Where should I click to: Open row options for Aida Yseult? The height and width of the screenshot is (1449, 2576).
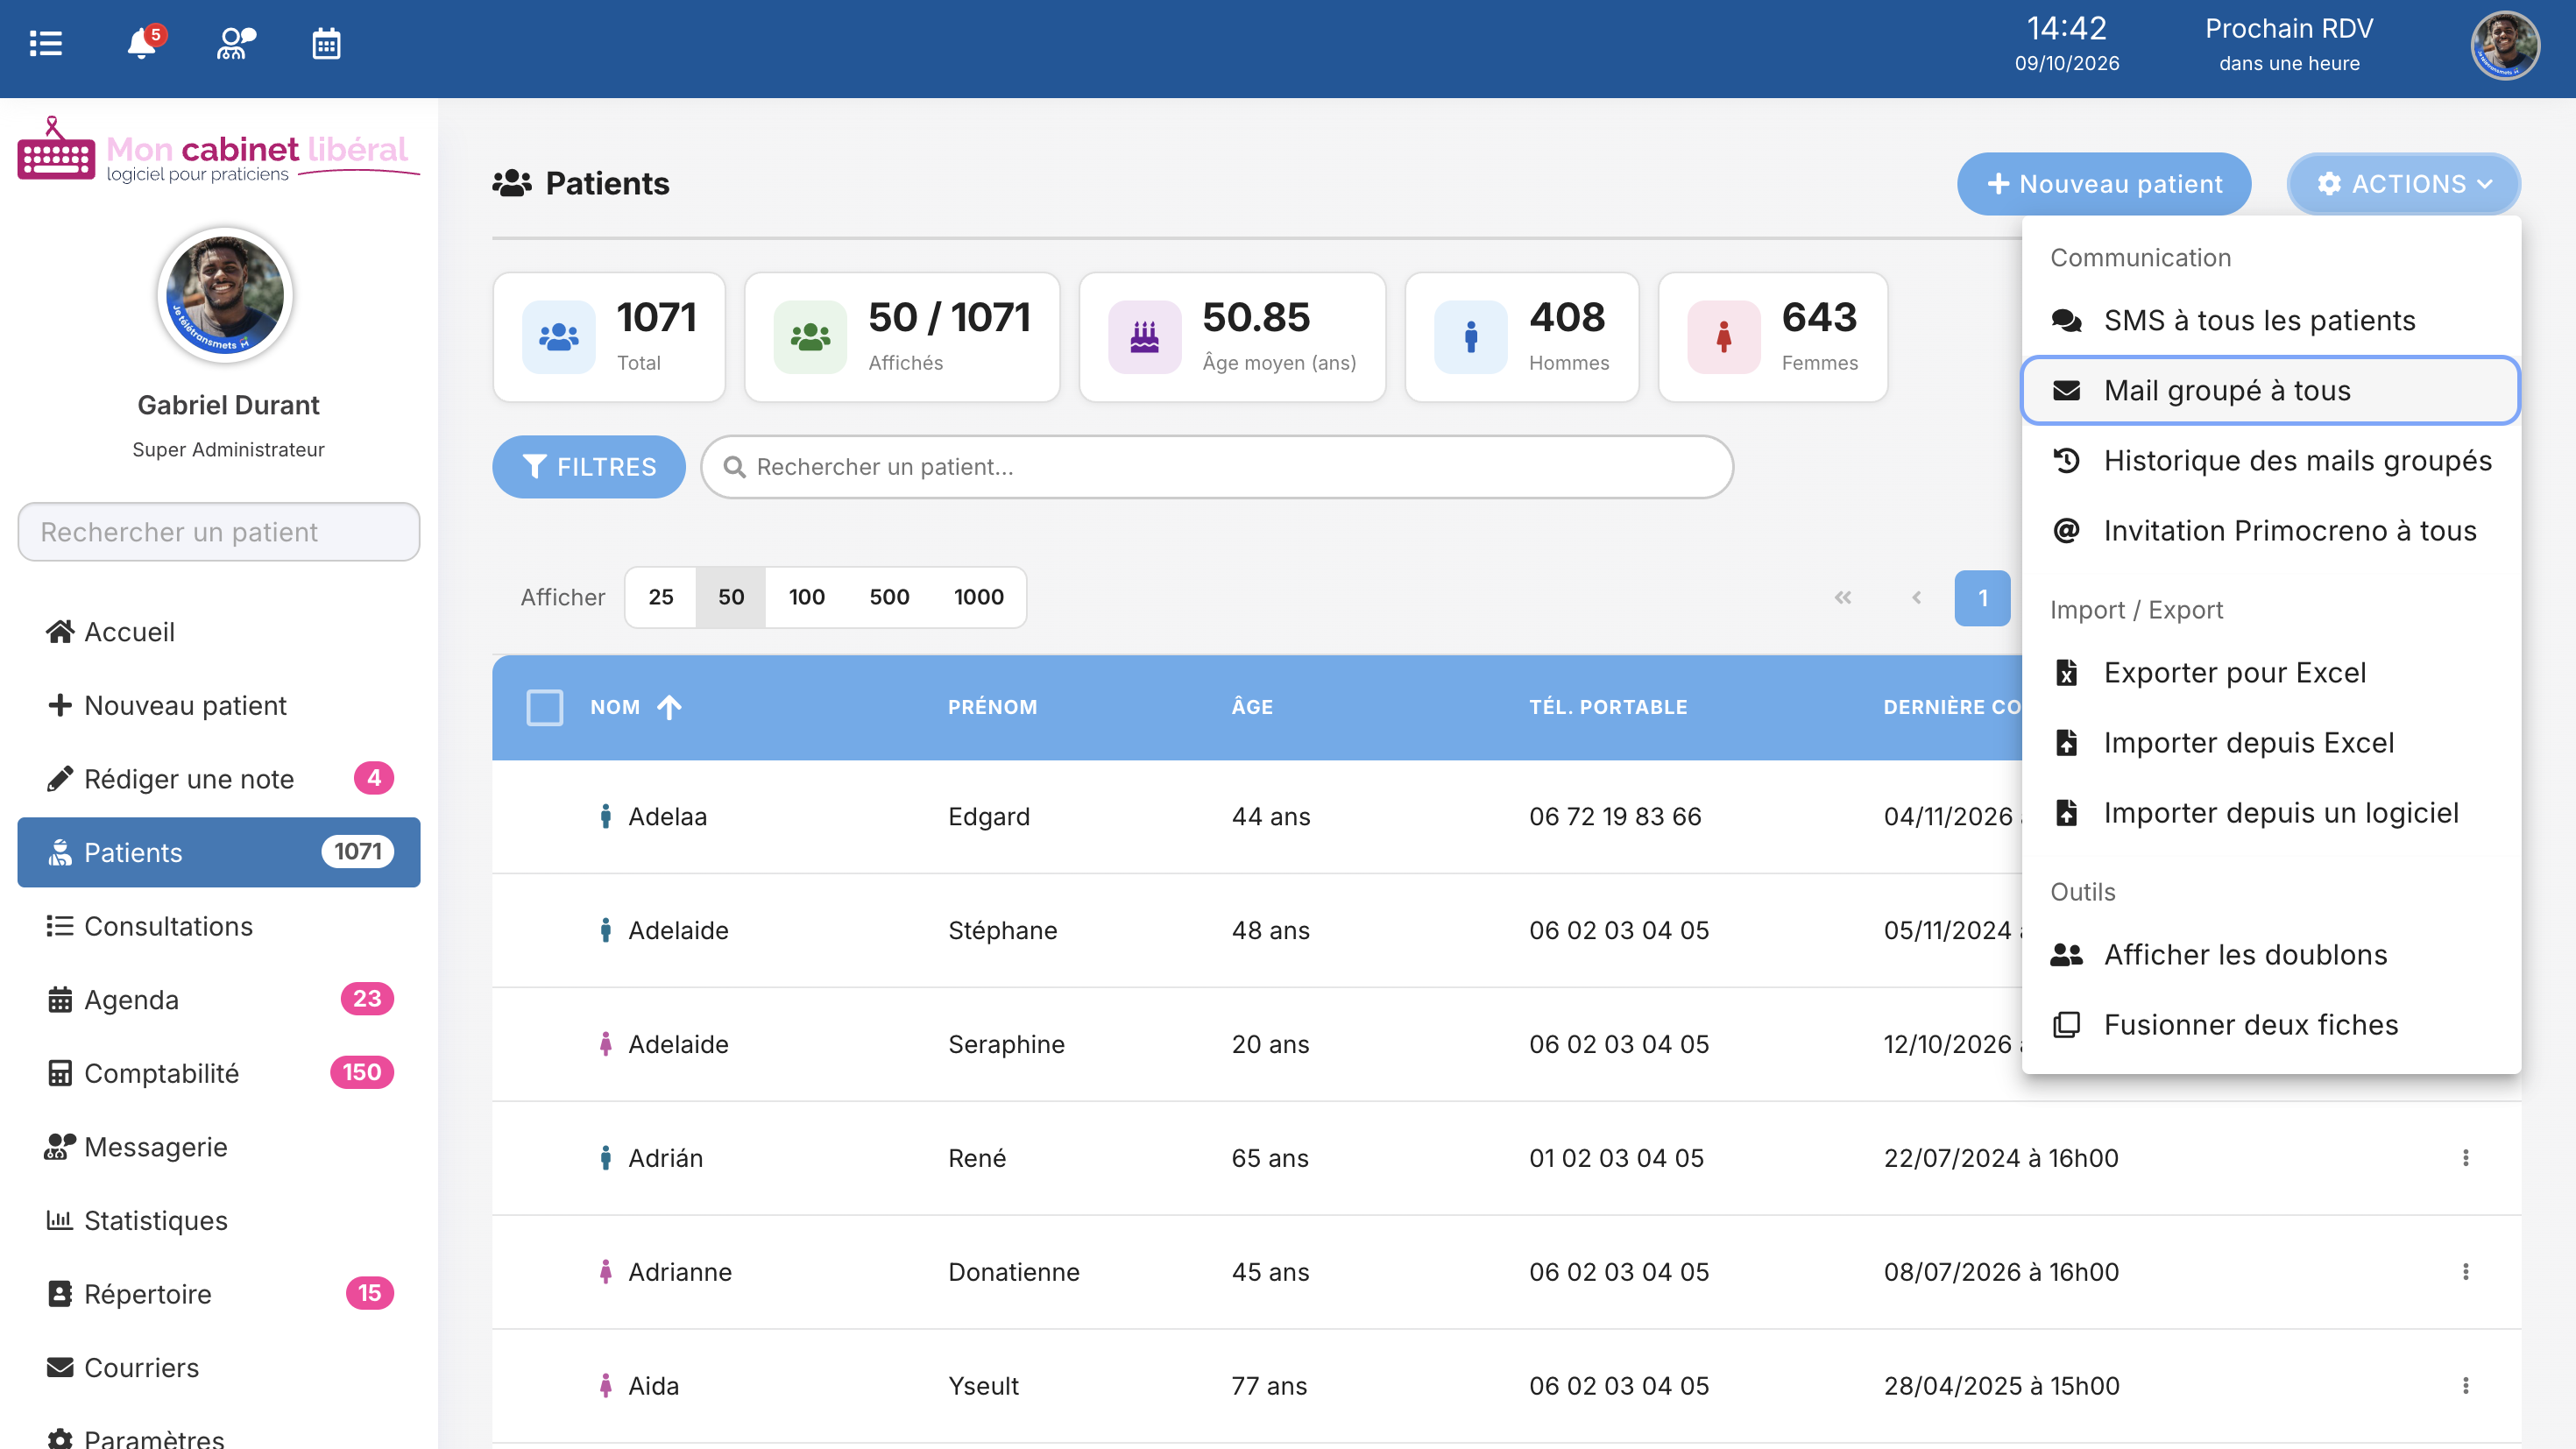pos(2465,1386)
